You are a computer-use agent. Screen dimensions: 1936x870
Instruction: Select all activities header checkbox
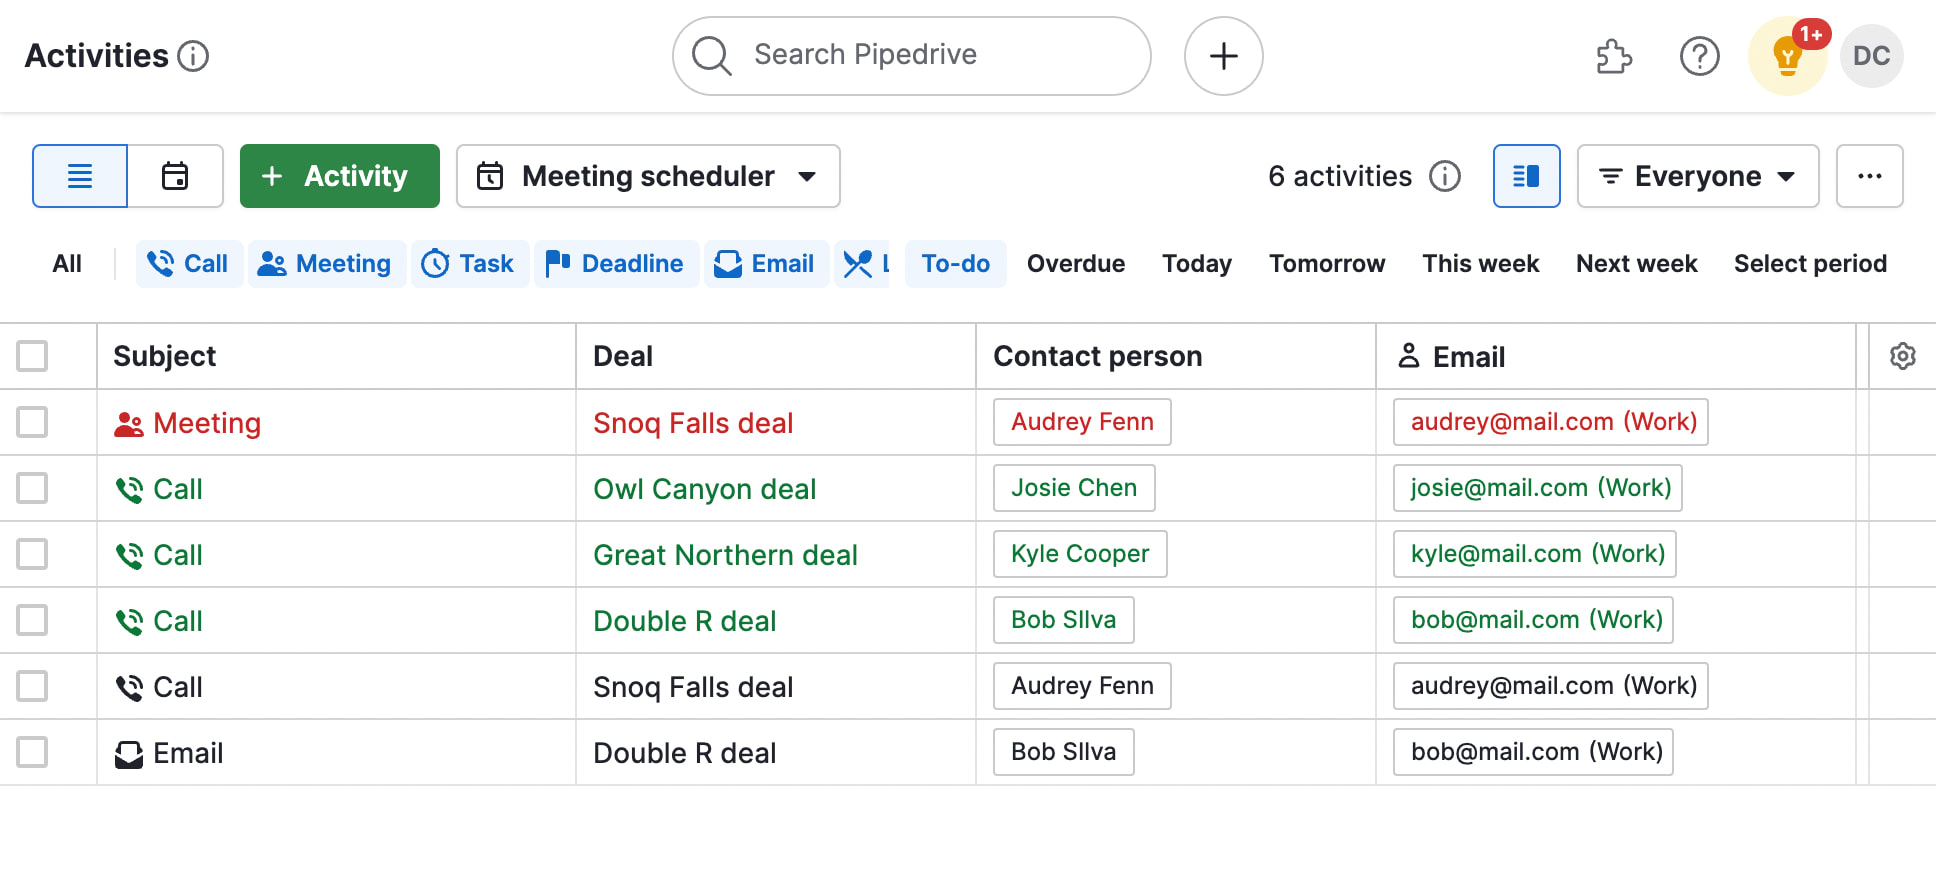32,356
